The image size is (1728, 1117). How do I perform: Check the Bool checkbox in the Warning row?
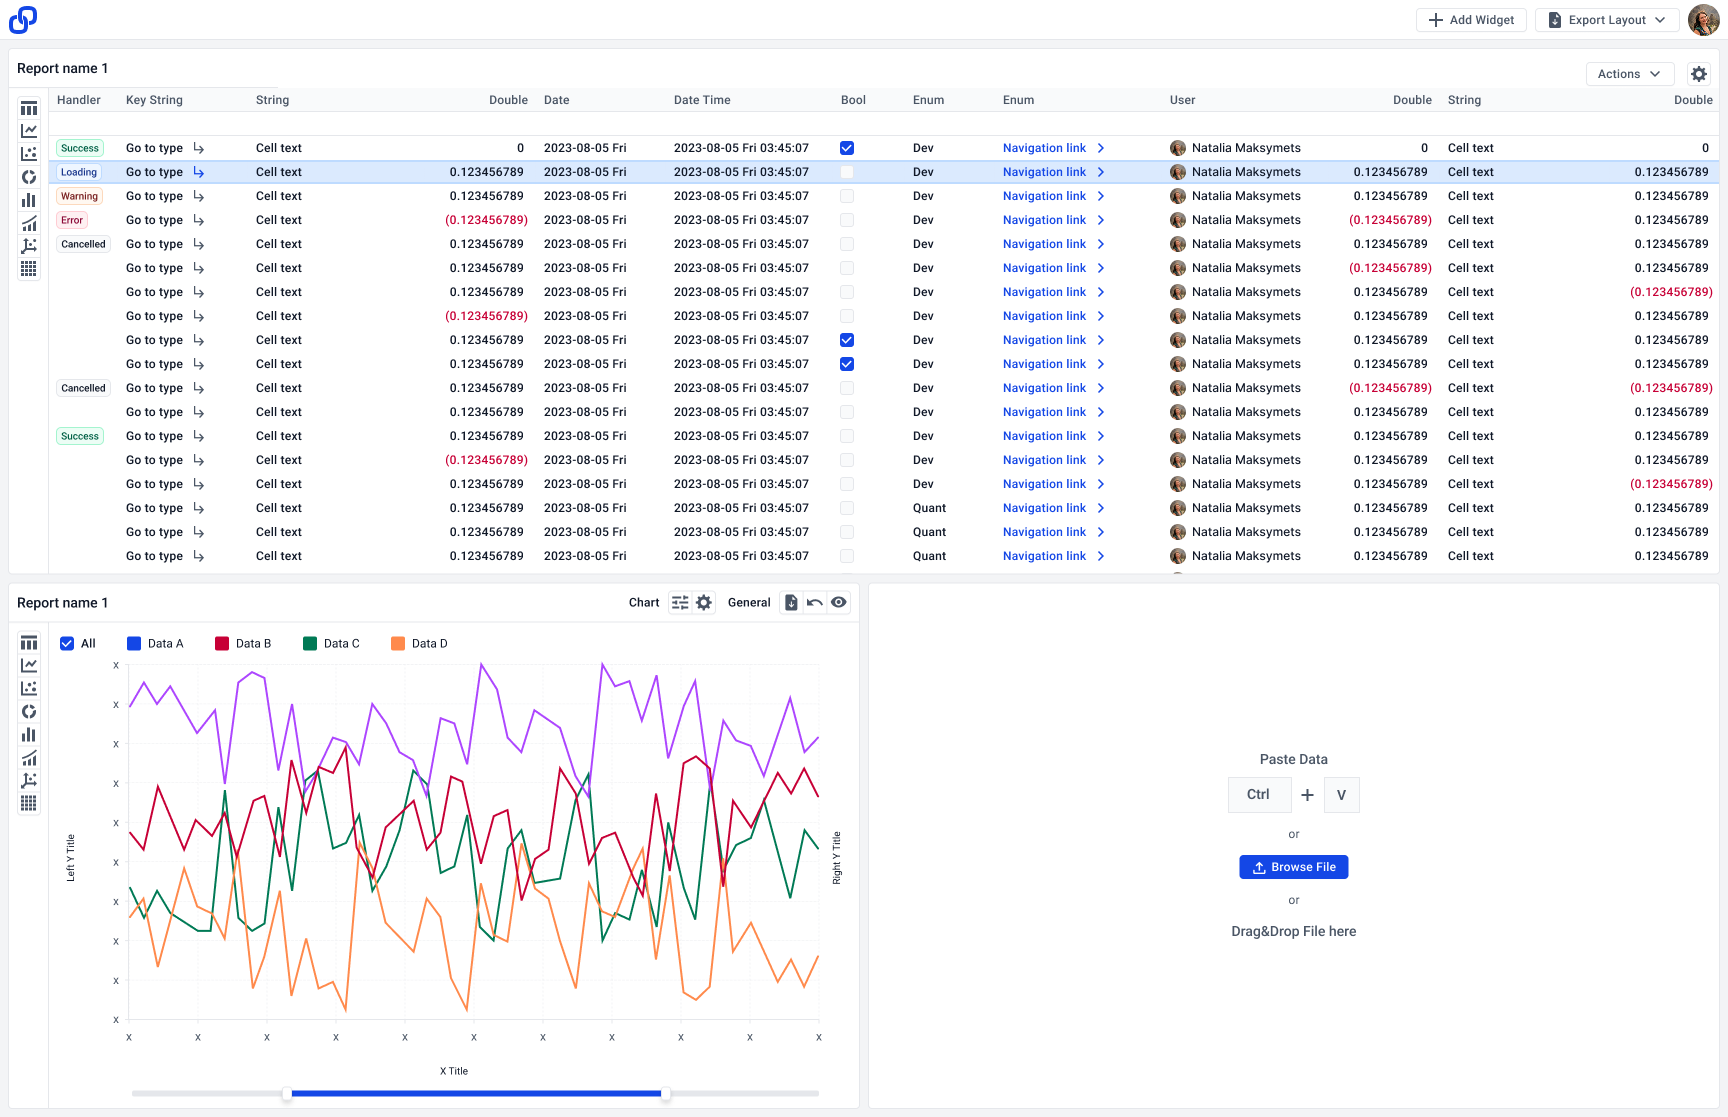pyautogui.click(x=847, y=196)
